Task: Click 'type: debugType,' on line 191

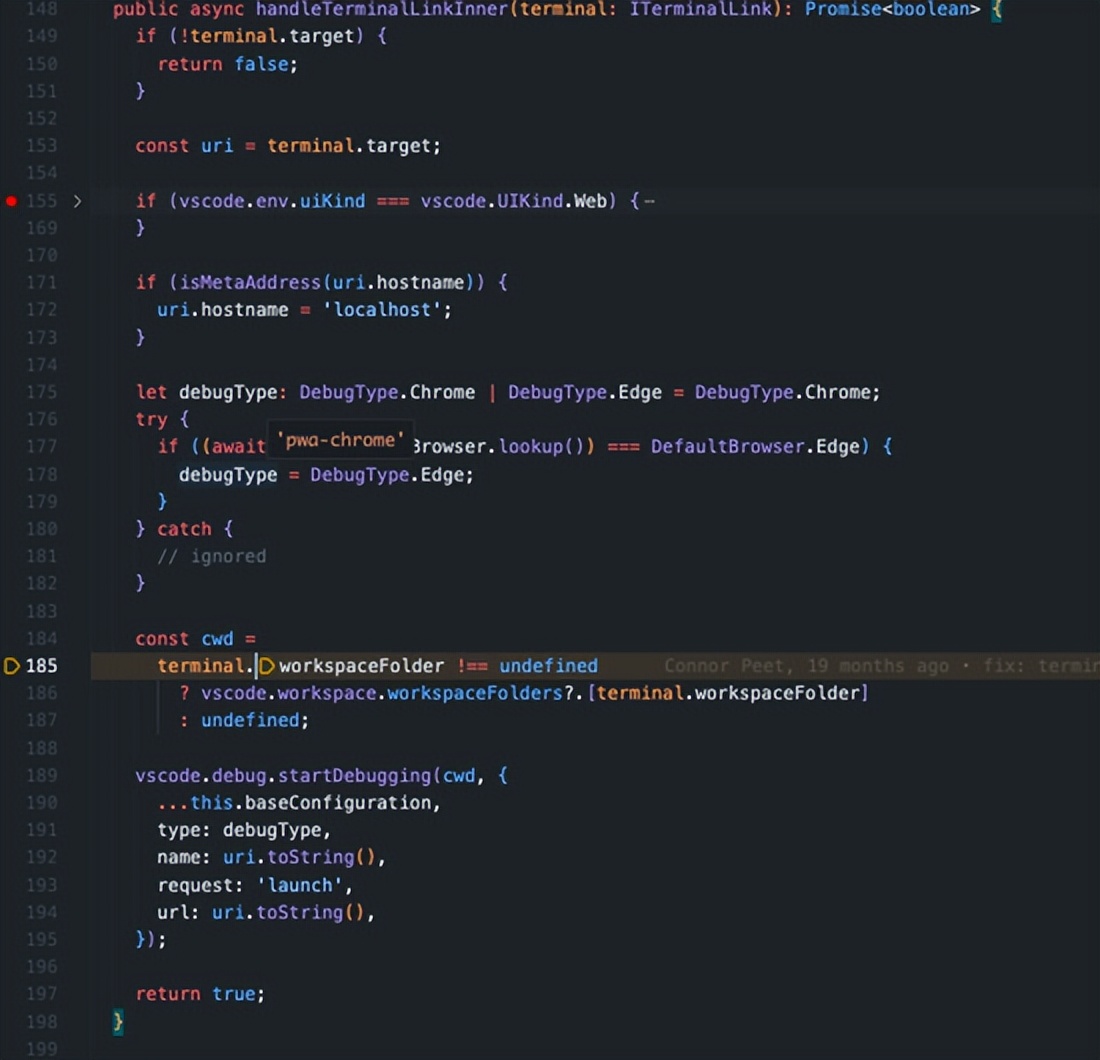Action: coord(243,831)
